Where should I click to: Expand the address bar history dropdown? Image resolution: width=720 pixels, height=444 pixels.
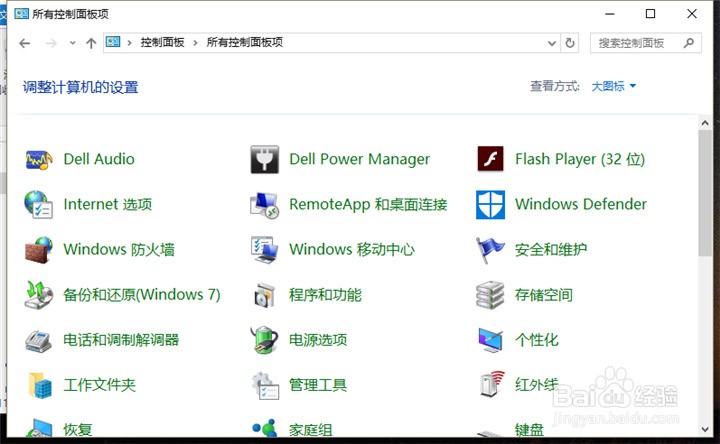(551, 43)
